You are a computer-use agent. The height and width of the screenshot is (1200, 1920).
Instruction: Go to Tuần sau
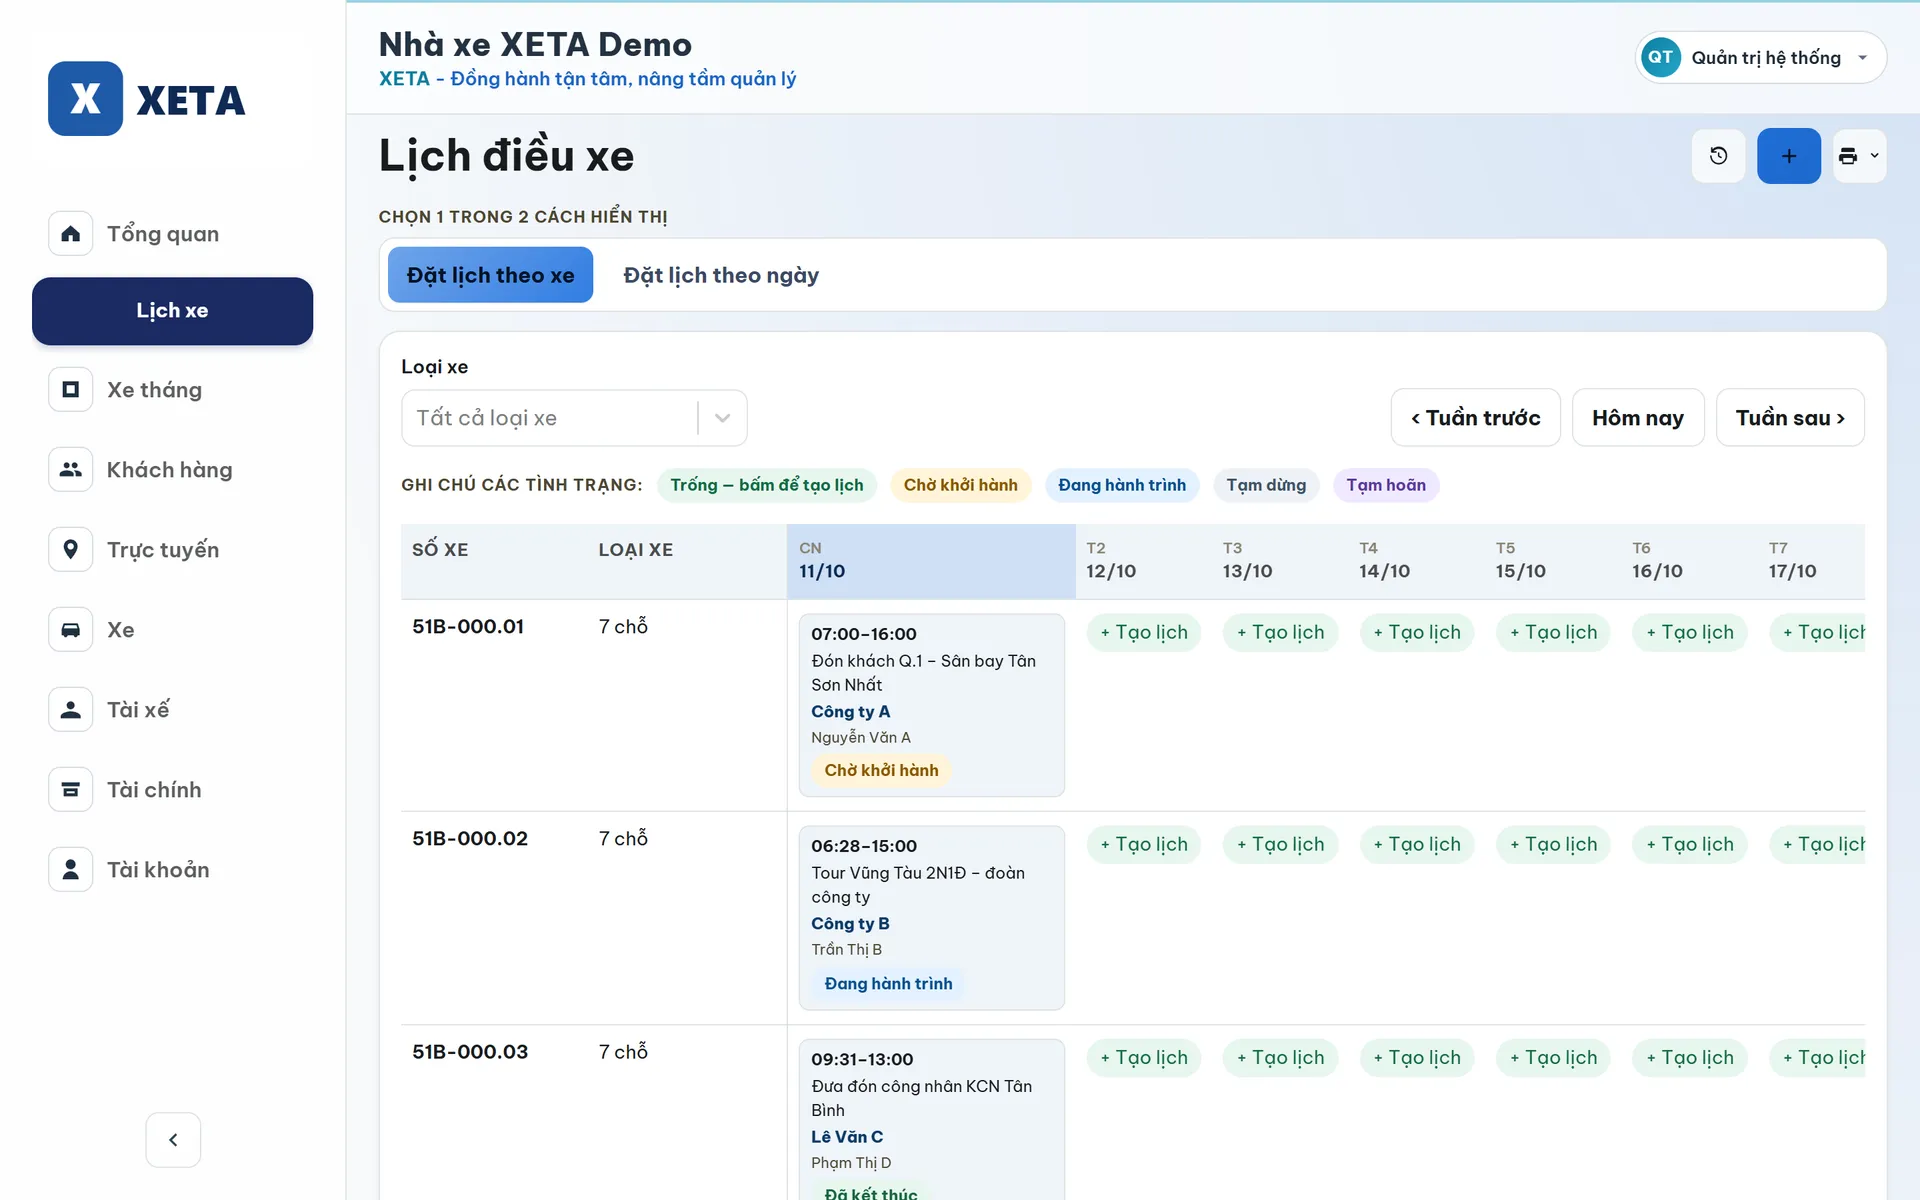click(x=1790, y=418)
